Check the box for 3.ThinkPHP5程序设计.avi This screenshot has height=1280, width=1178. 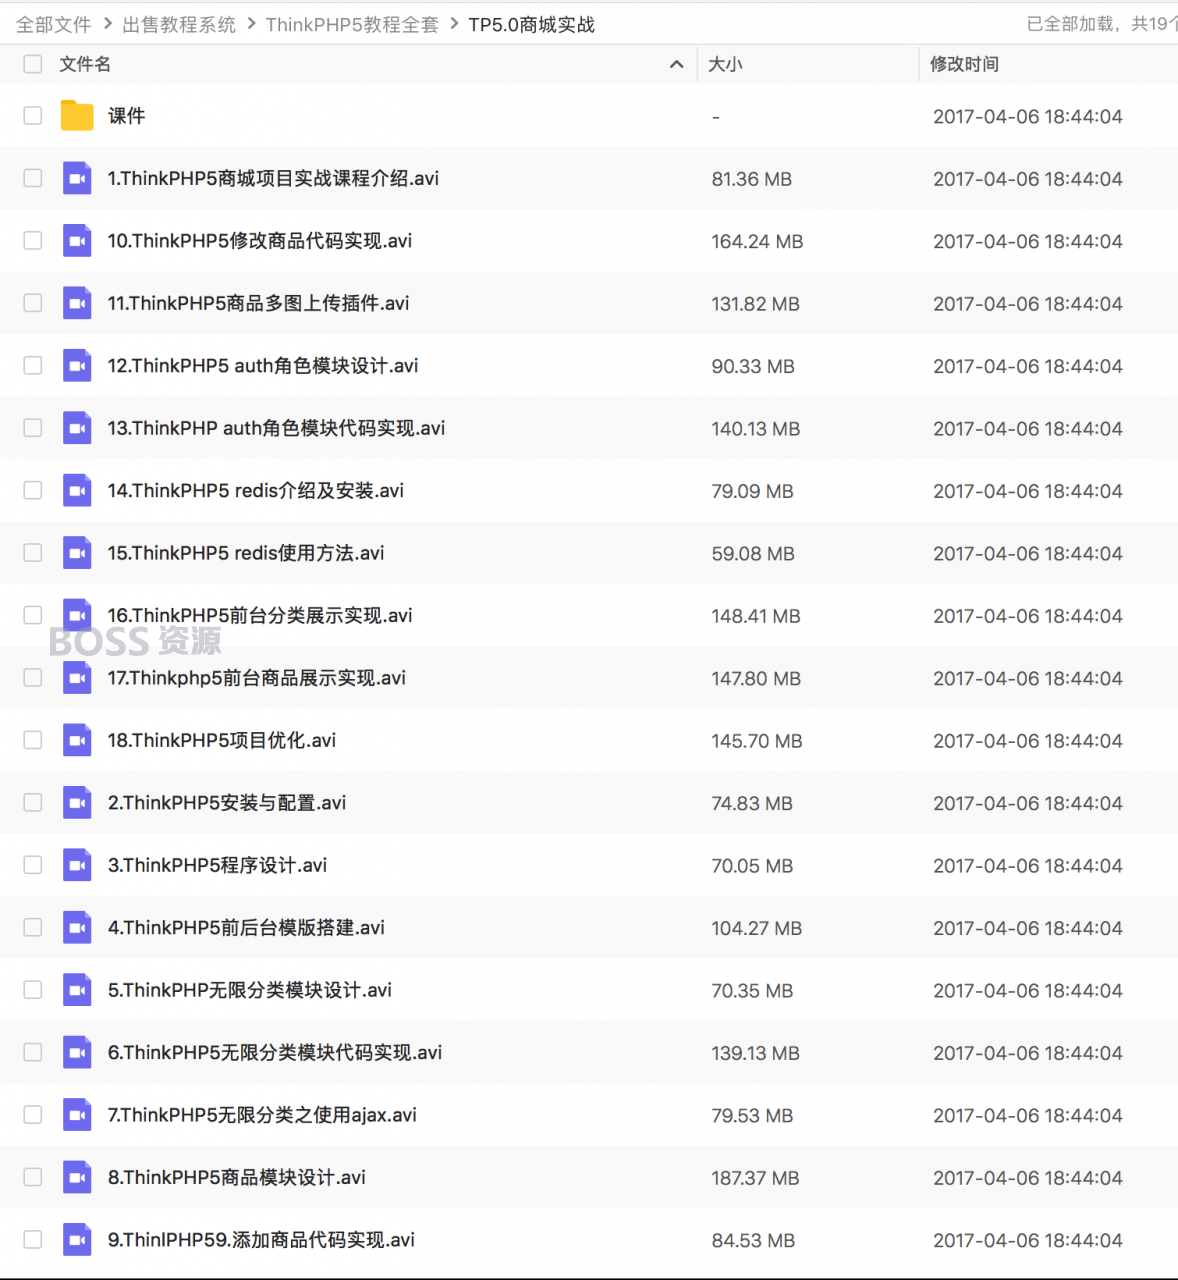tap(33, 865)
